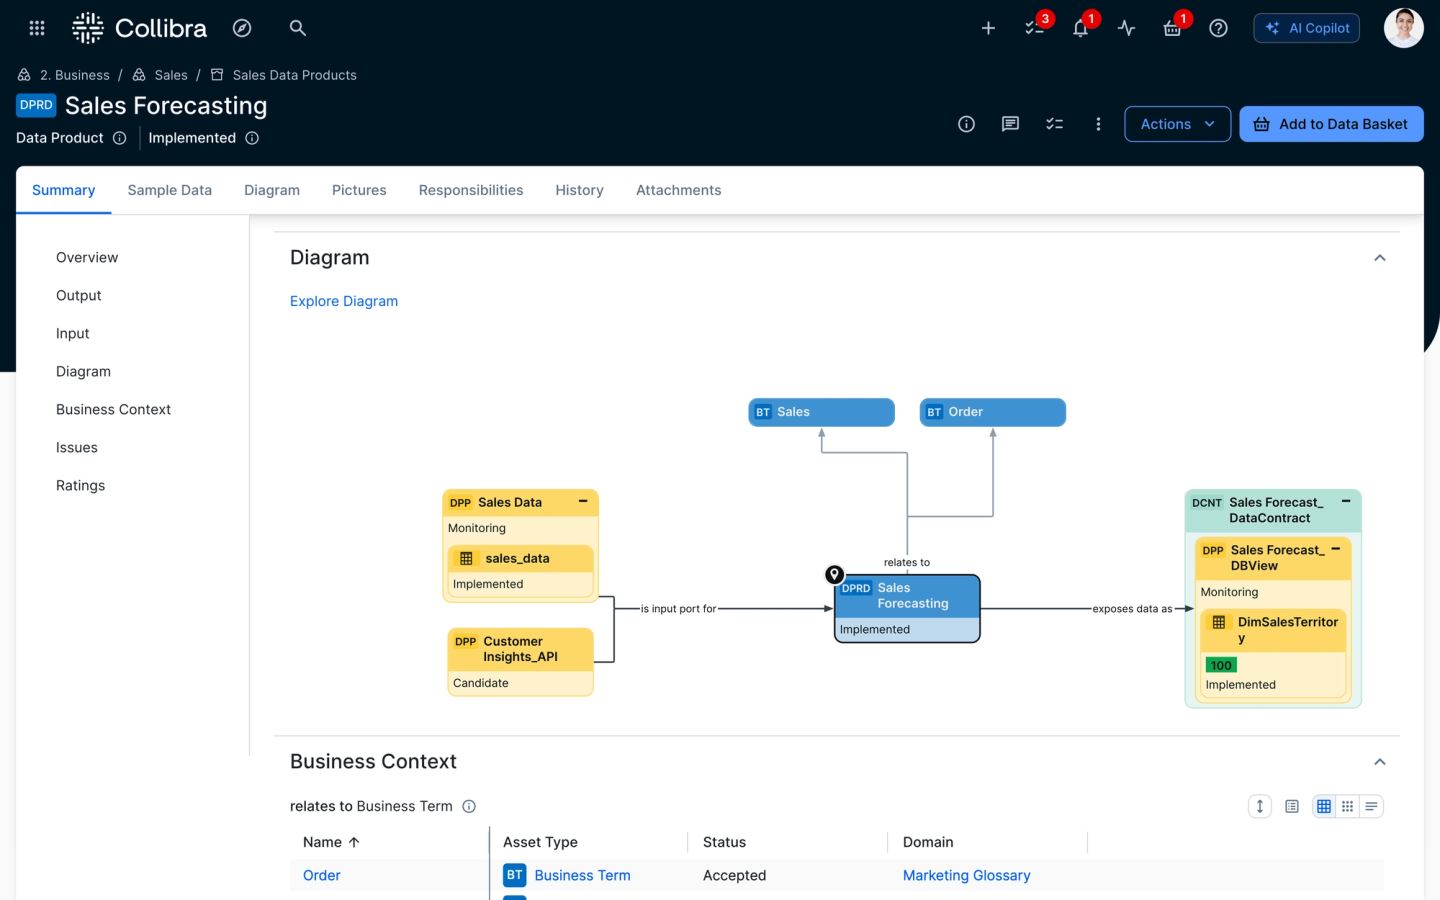
Task: Open the data basket icon in header
Action: point(1172,28)
